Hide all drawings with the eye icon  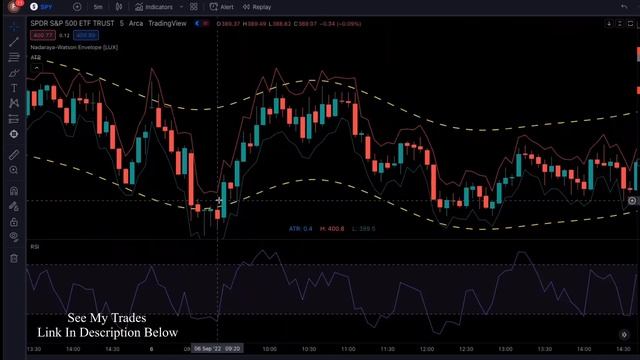[14, 237]
